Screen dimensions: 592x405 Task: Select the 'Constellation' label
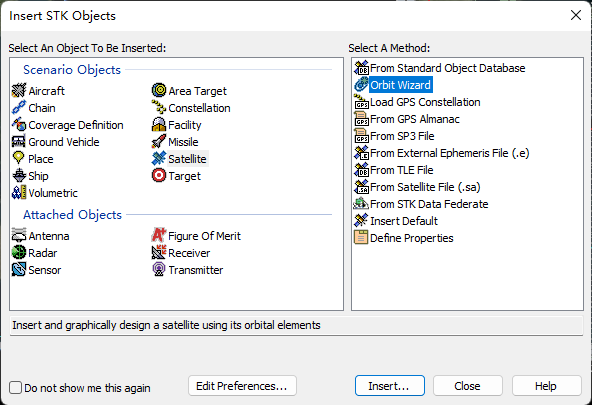click(x=199, y=108)
